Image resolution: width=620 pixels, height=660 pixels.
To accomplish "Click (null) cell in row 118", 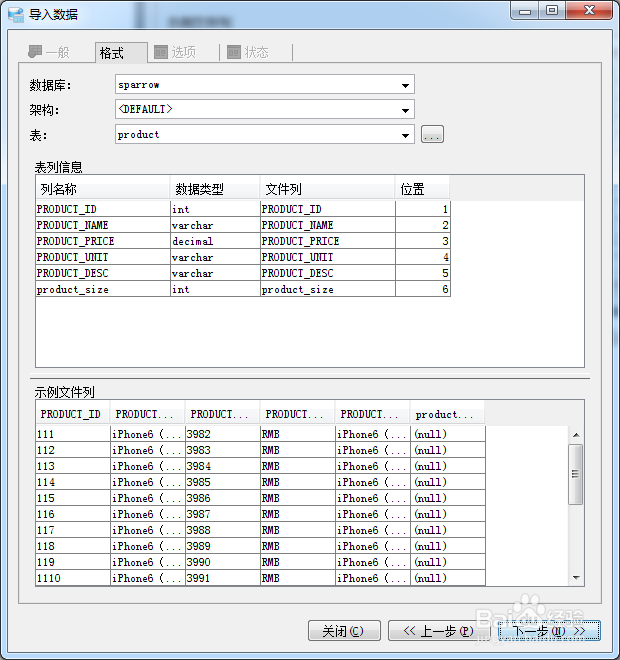I will pos(448,546).
